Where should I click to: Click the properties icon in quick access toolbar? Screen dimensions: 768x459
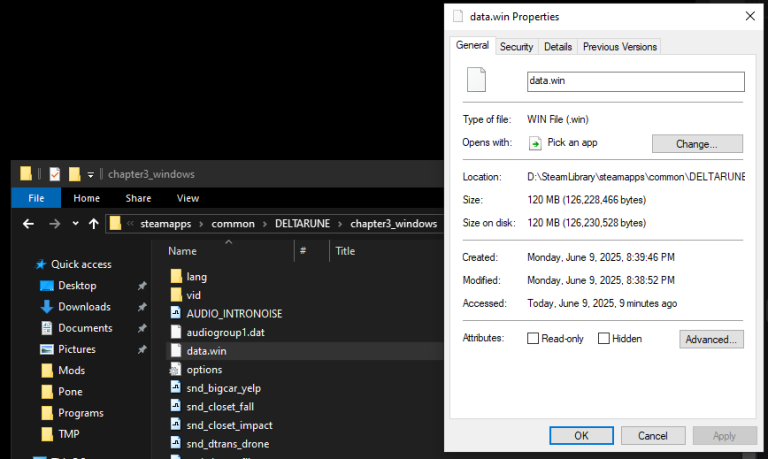coord(54,174)
